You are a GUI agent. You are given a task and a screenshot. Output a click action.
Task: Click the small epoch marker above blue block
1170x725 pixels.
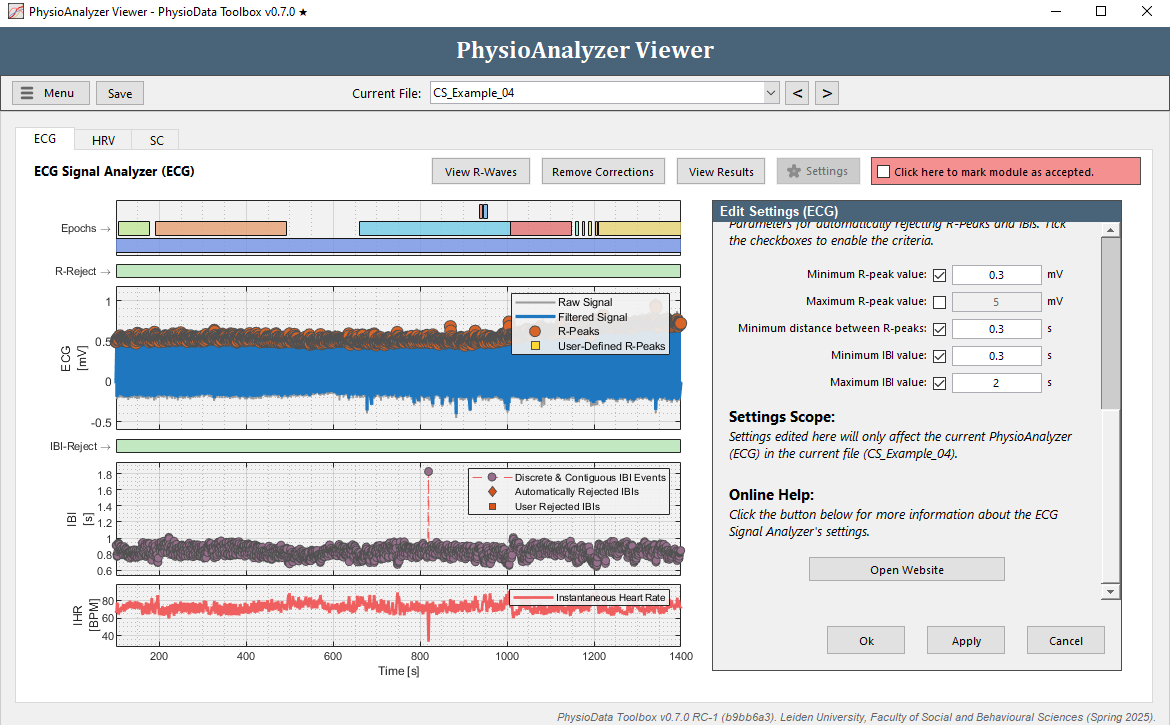(x=484, y=212)
